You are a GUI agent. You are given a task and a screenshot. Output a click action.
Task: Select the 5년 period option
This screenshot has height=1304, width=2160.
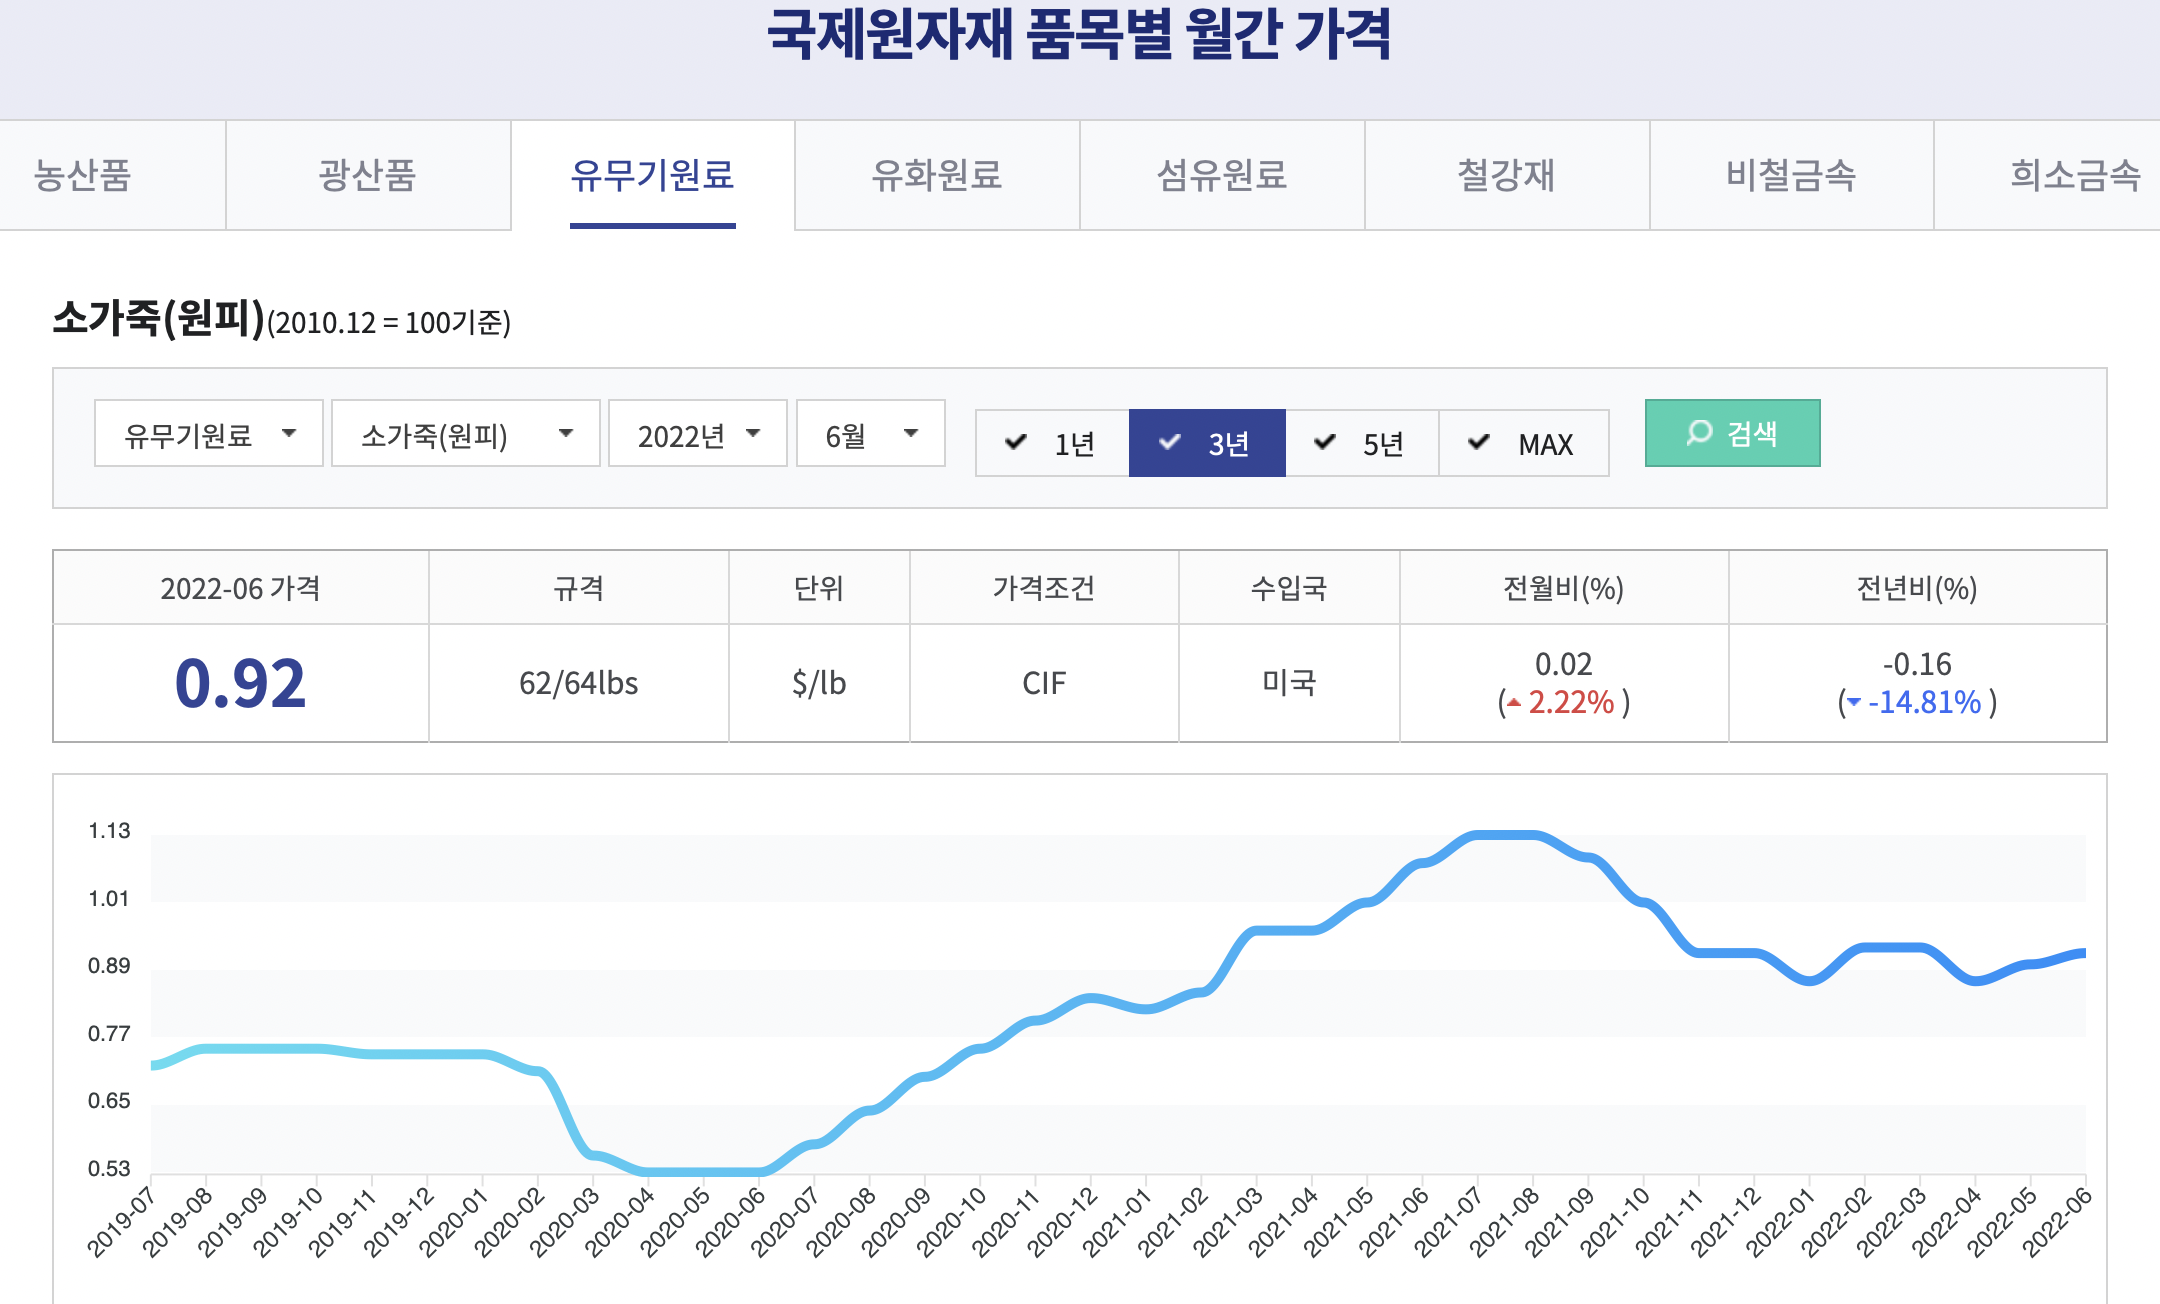point(1362,443)
